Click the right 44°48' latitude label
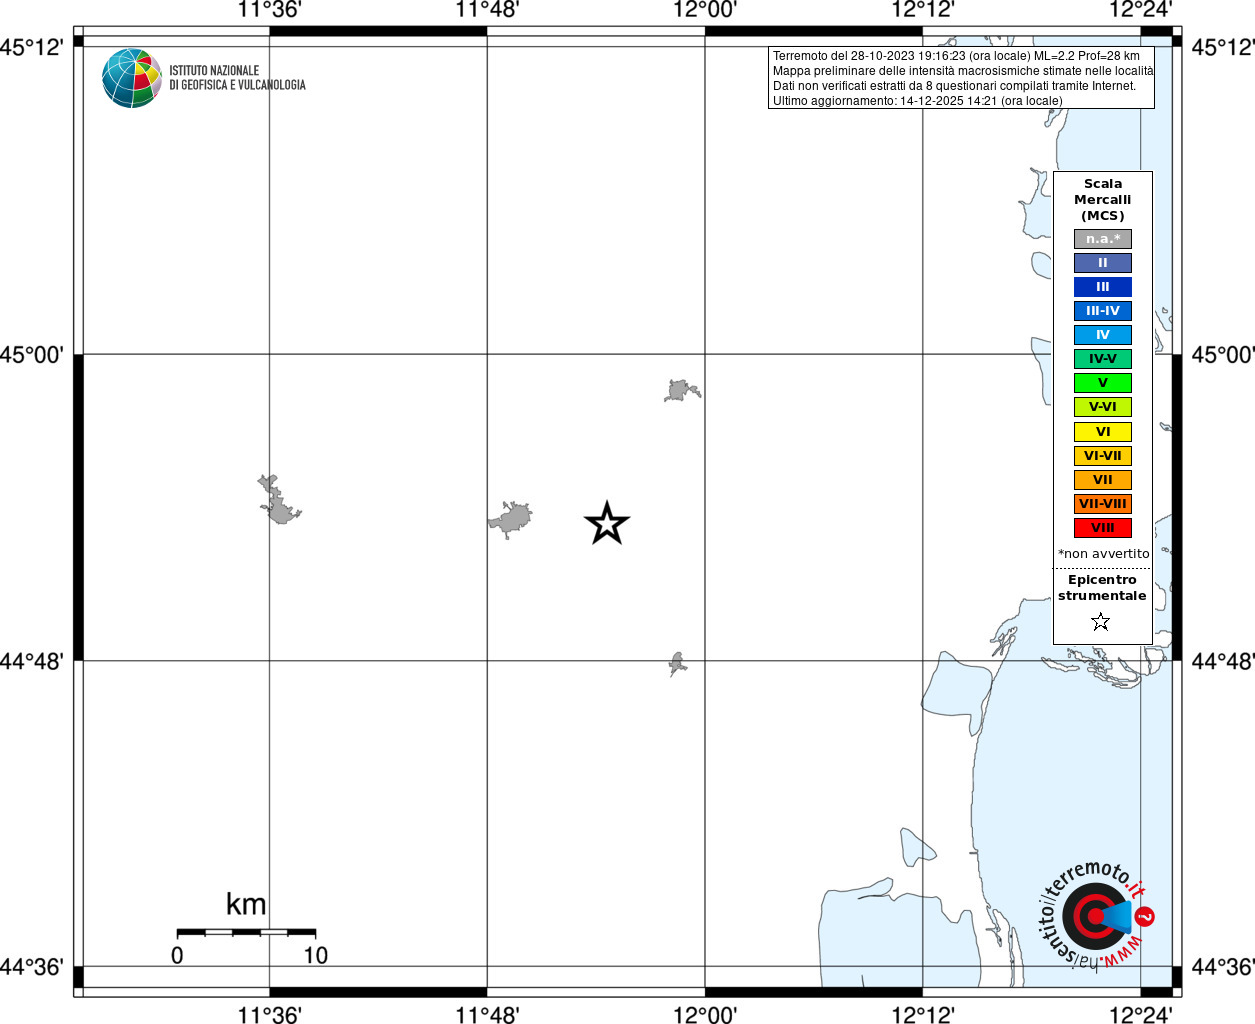The image size is (1255, 1024). [x=1223, y=661]
